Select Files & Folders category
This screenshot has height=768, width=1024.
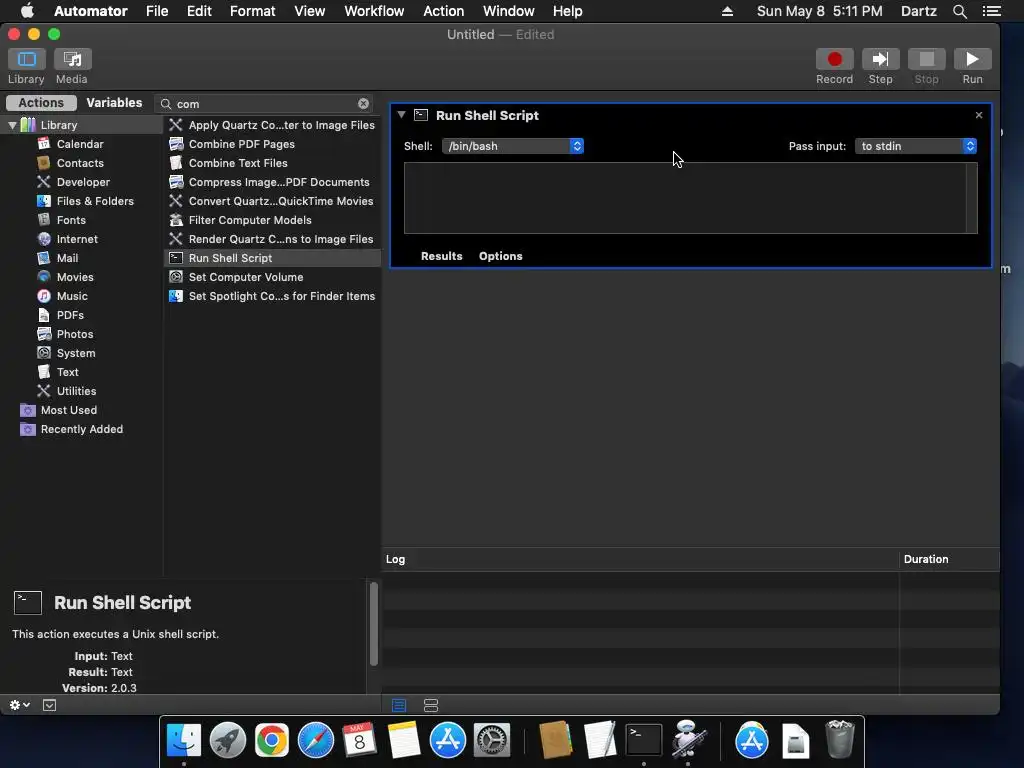tap(95, 201)
